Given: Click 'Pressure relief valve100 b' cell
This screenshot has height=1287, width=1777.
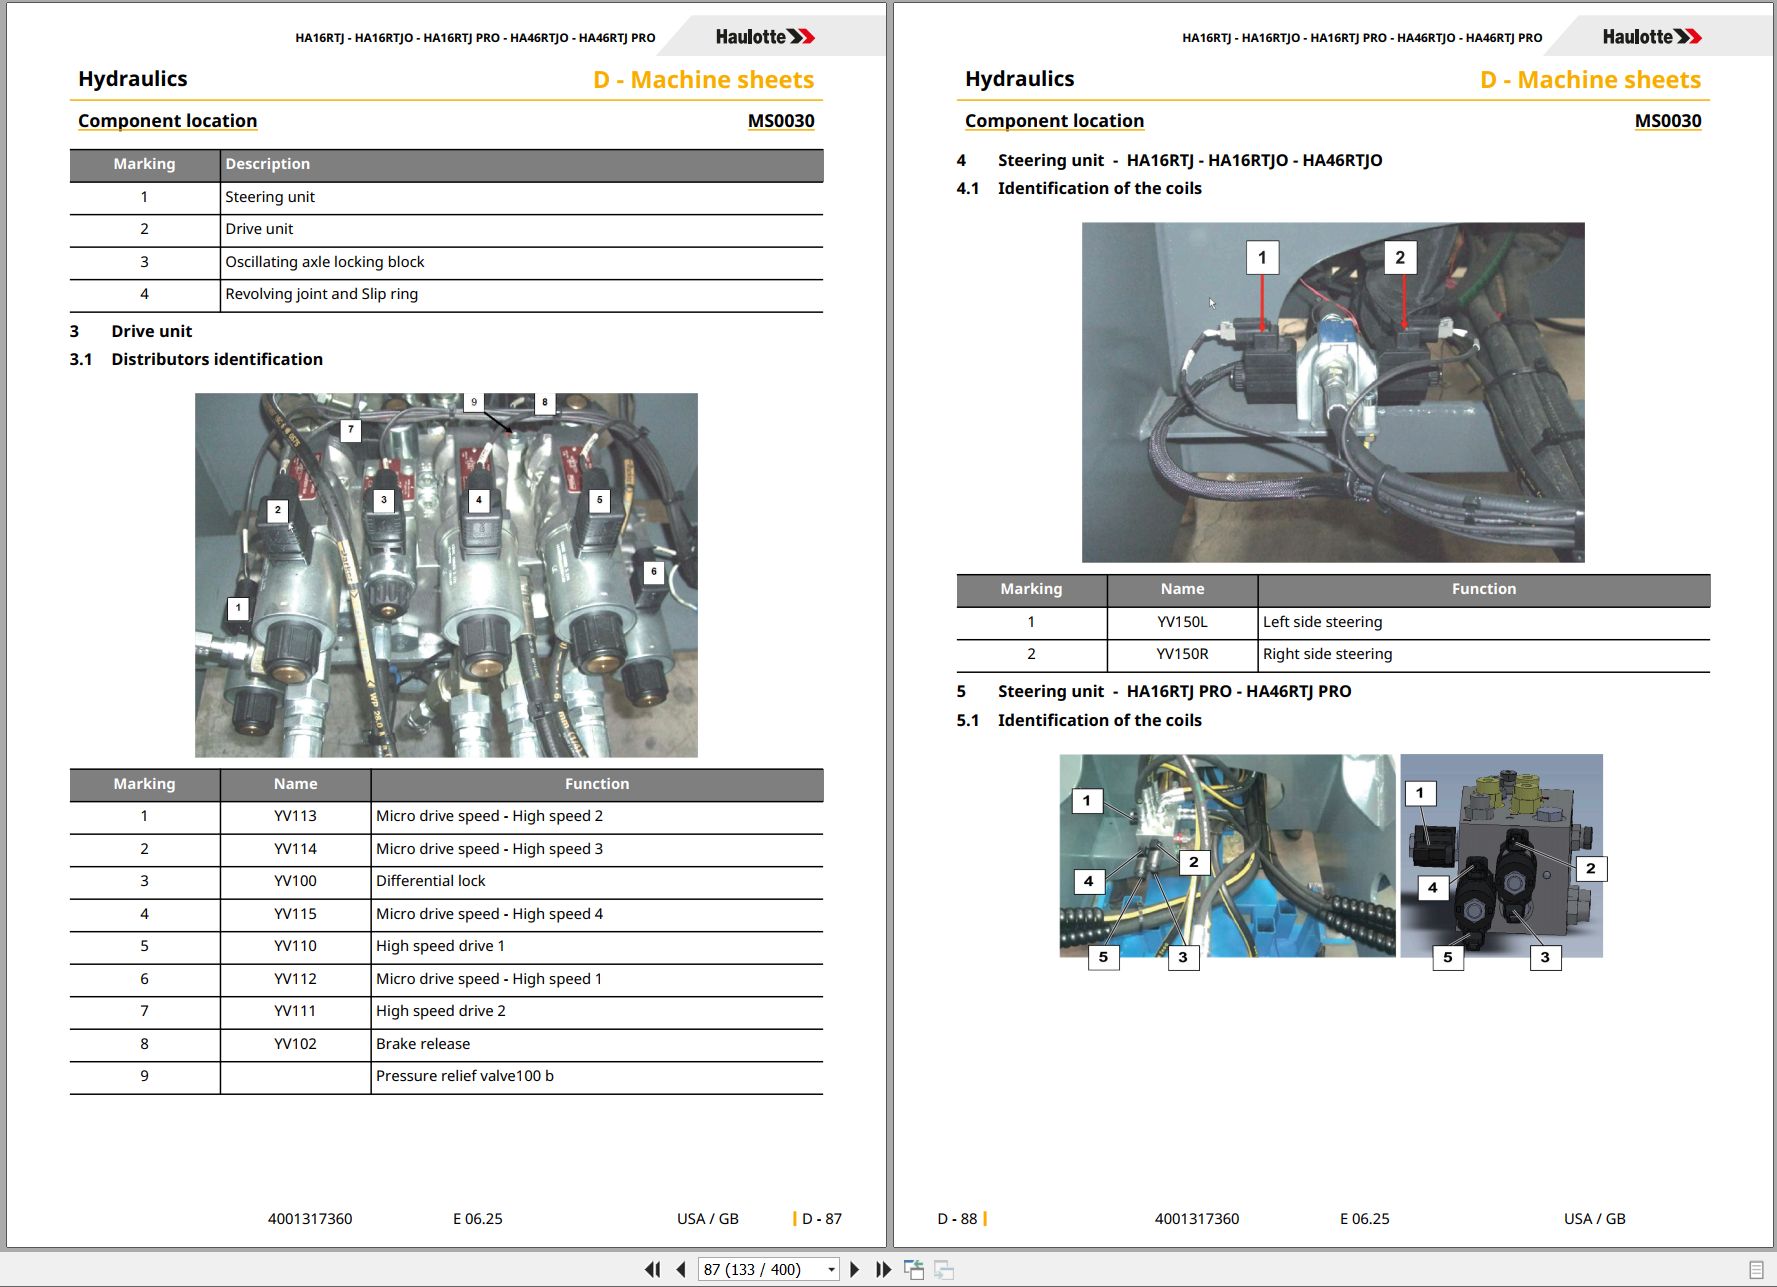Looking at the screenshot, I should coord(597,1076).
